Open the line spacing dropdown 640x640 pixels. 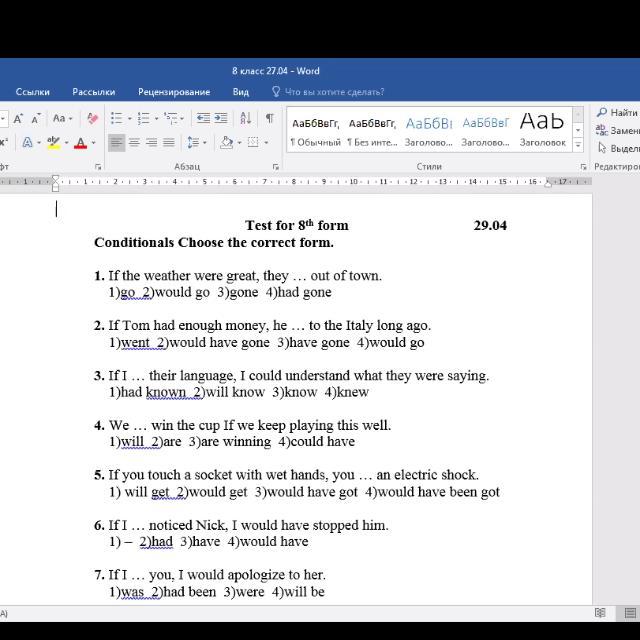coord(196,143)
